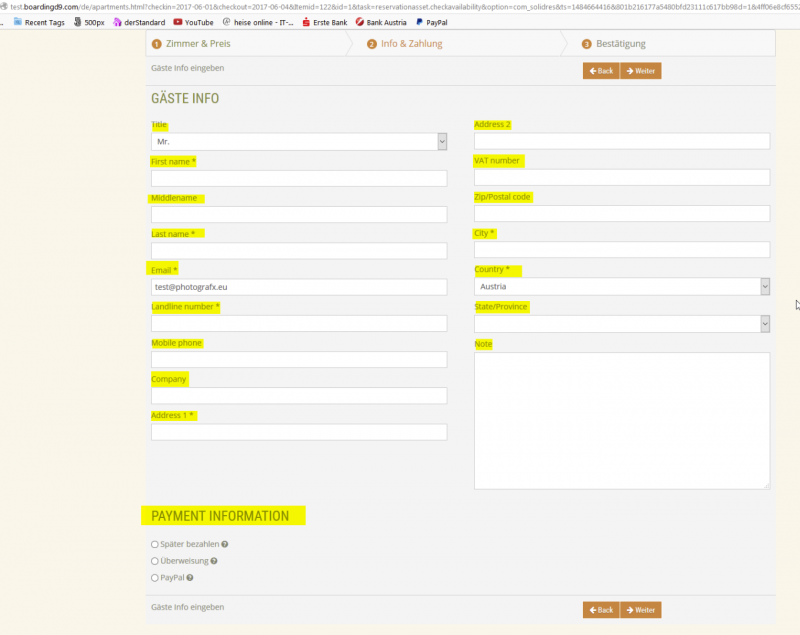
Task: Expand the Country dropdown showing Austria
Action: tap(621, 287)
